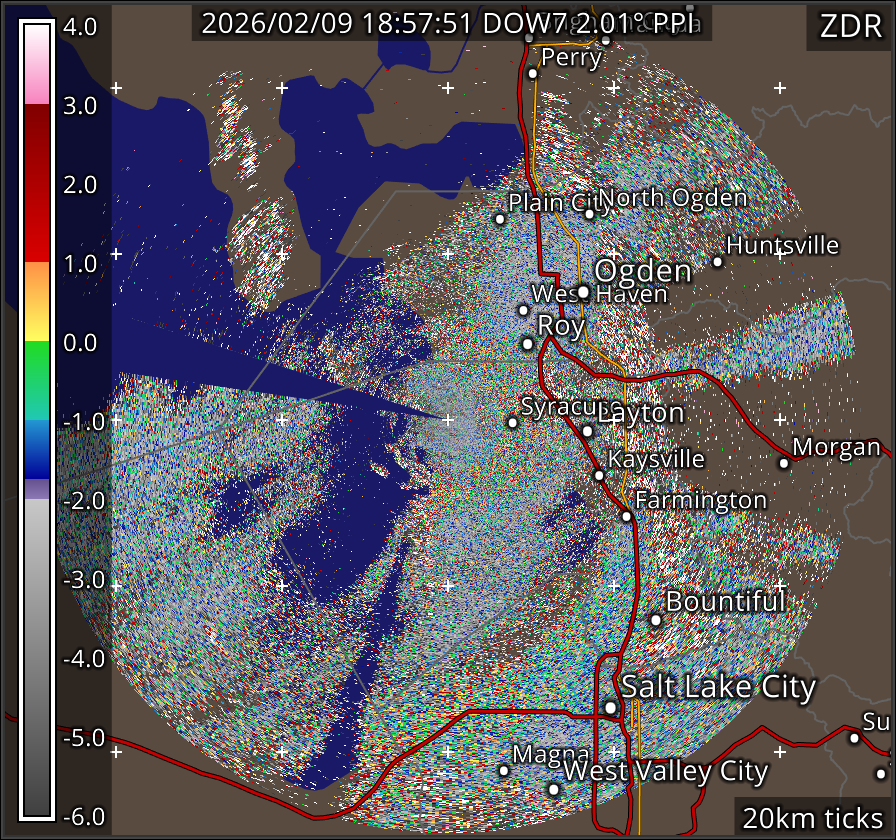The image size is (896, 840).
Task: Click the Perry city marker dot
Action: point(533,73)
